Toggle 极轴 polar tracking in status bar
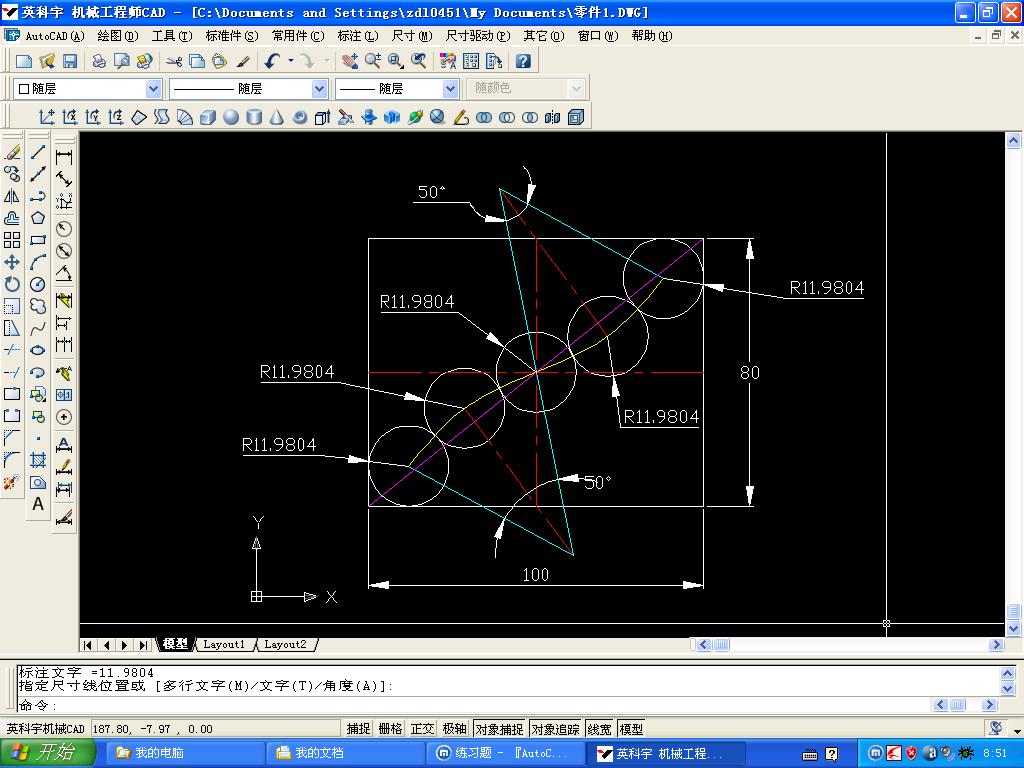The image size is (1024, 768). coord(455,729)
